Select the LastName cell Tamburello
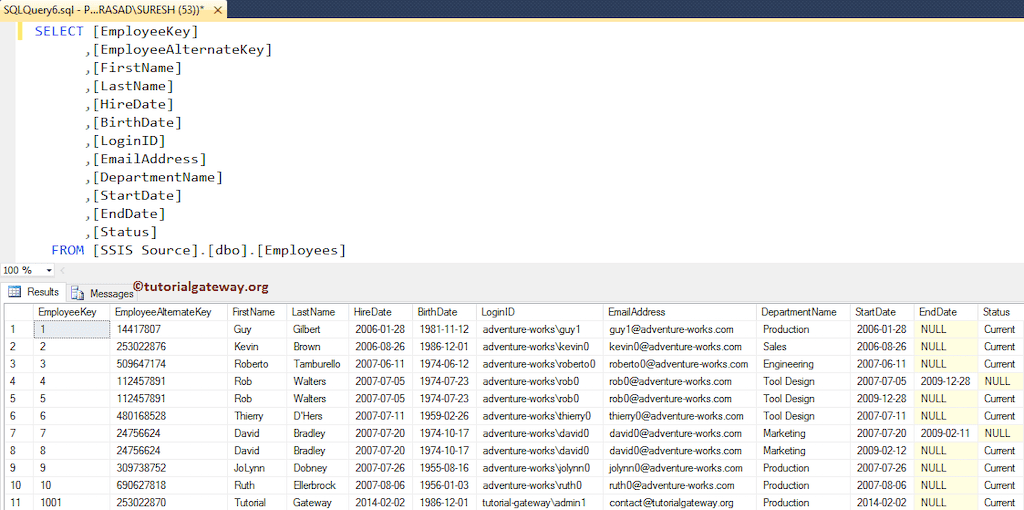Image resolution: width=1024 pixels, height=510 pixels. coord(317,364)
